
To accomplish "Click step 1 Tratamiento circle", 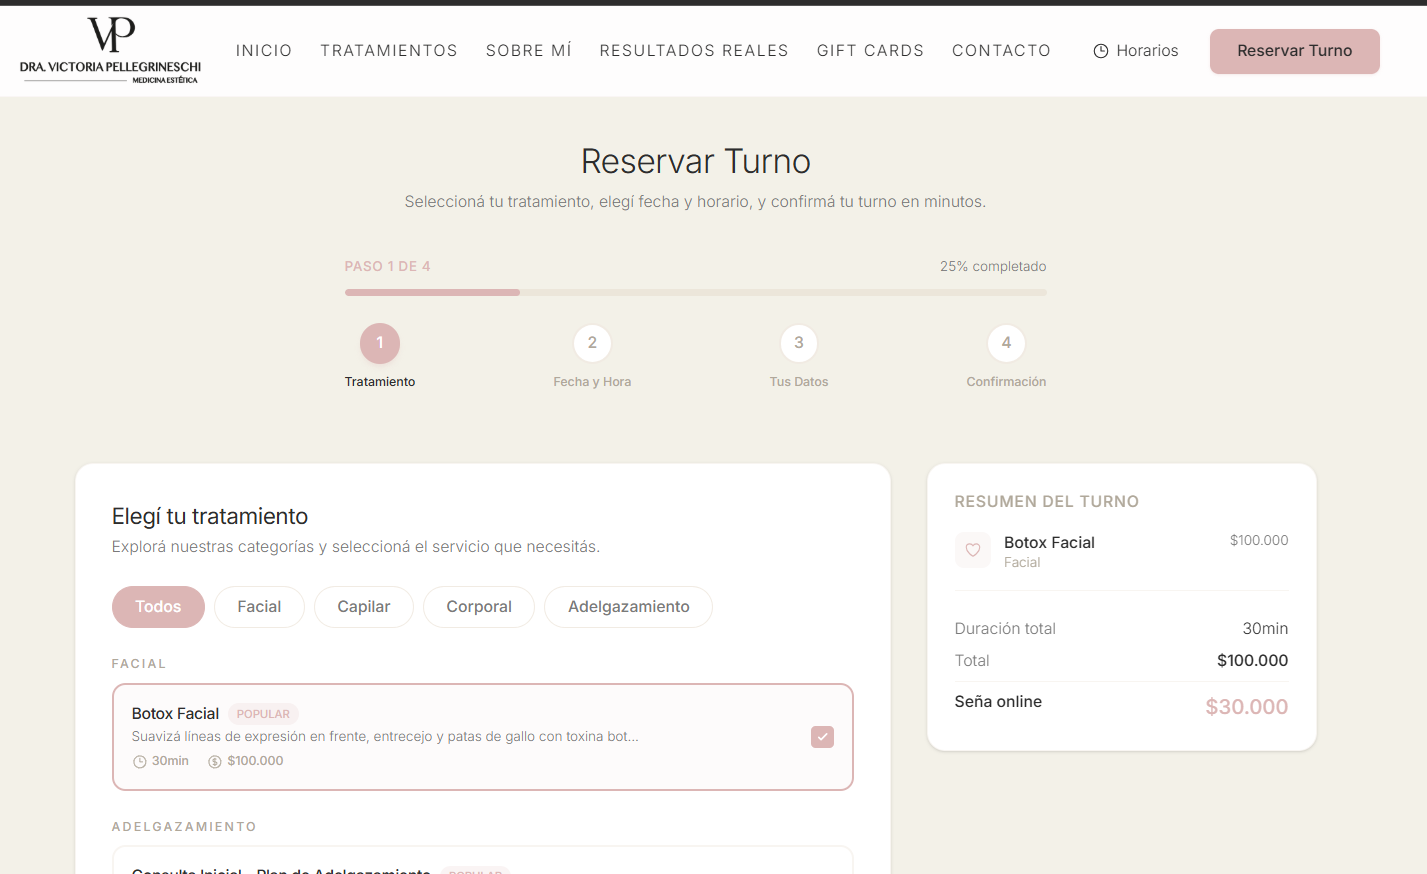I will (380, 343).
